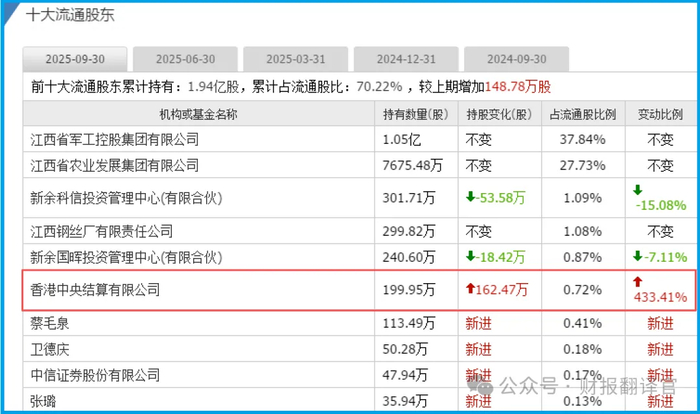Click shareholder name 卫德庆
Viewport: 700px width, 414px height.
(50, 349)
